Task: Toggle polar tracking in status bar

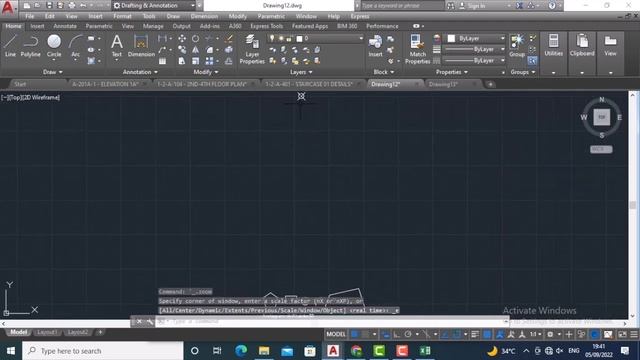Action: 407,334
